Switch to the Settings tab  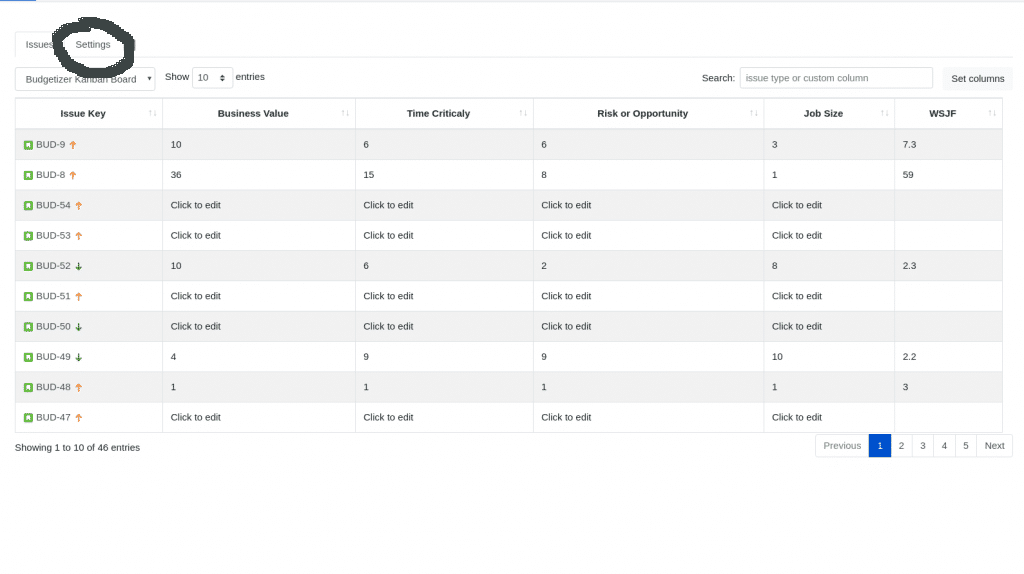[93, 44]
